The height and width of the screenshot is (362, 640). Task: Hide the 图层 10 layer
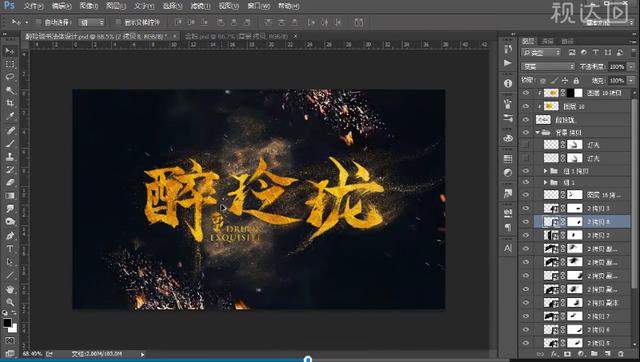(526, 107)
